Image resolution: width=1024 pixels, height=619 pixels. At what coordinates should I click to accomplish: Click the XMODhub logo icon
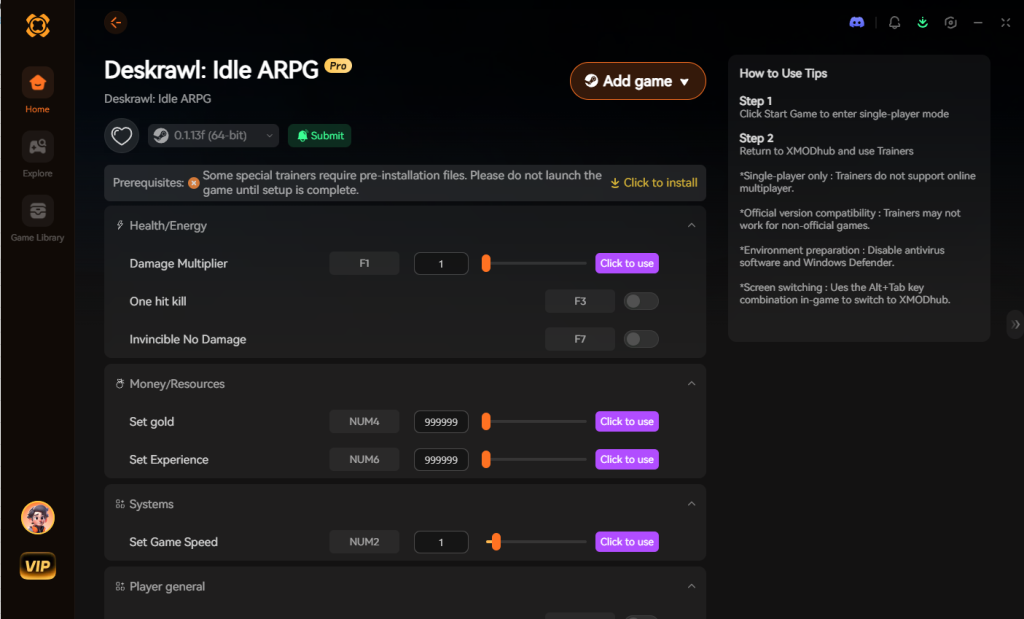pos(37,25)
